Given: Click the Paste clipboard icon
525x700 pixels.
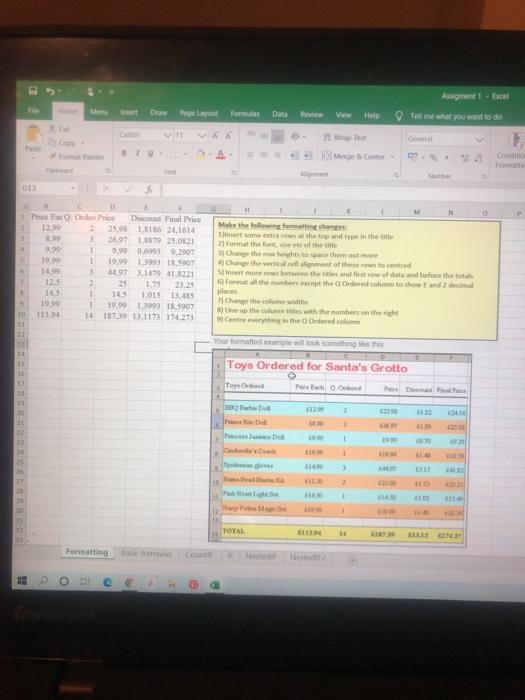Looking at the screenshot, I should coord(33,133).
